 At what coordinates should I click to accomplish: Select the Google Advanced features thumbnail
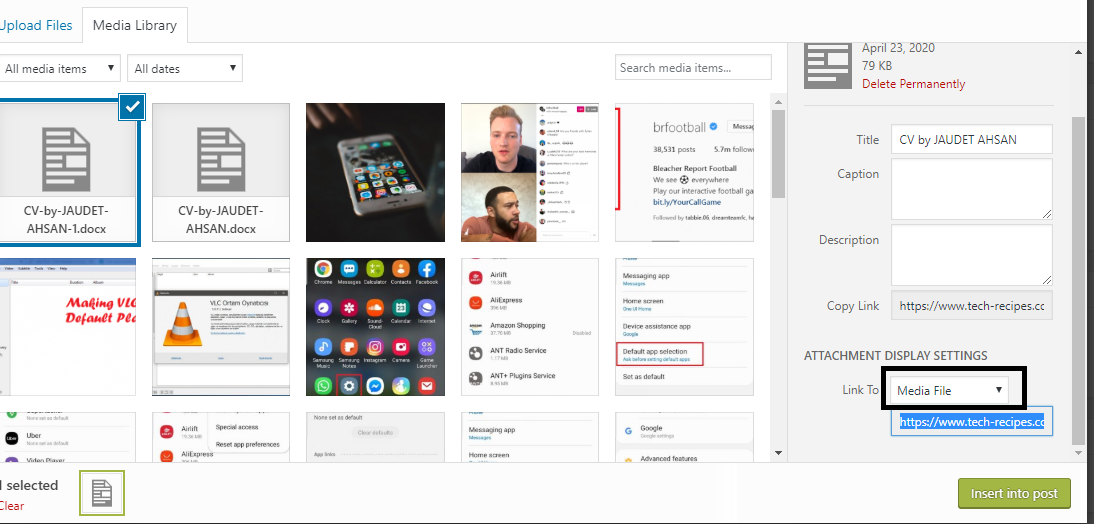(x=684, y=437)
